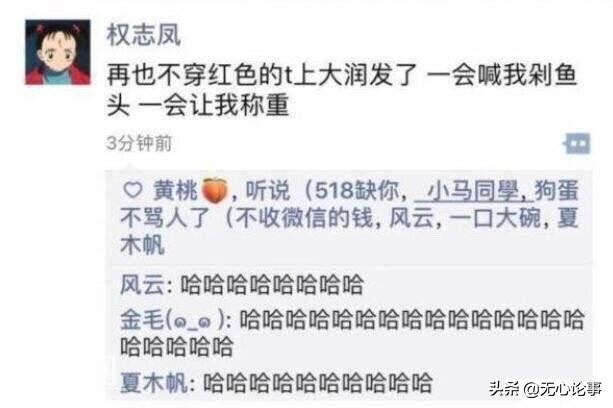This screenshot has height=408, width=613.
Task: Open 权志凤's profile picture
Action: [58, 52]
